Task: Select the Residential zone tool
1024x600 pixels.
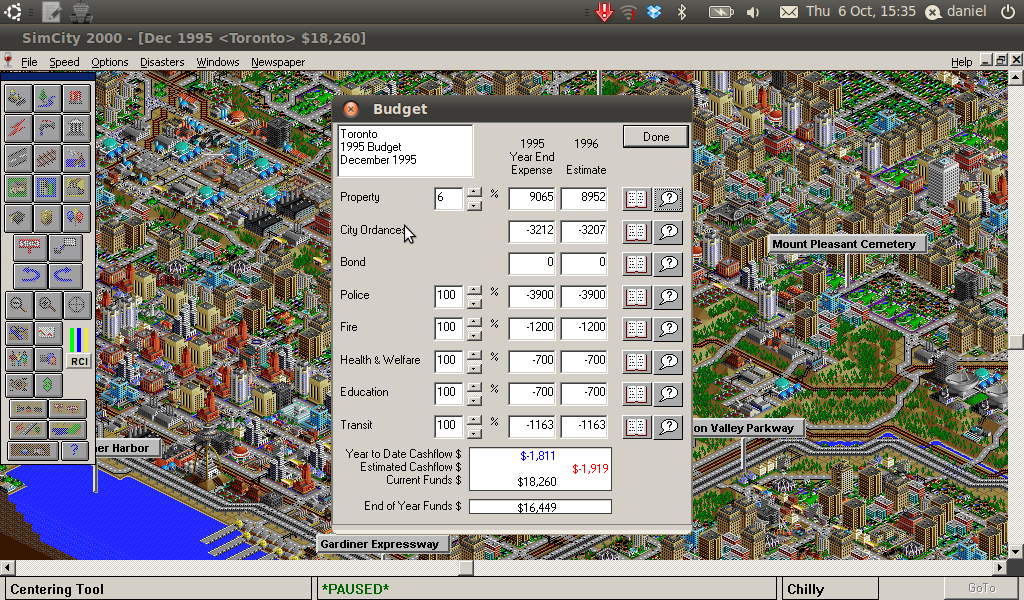Action: pyautogui.click(x=18, y=188)
